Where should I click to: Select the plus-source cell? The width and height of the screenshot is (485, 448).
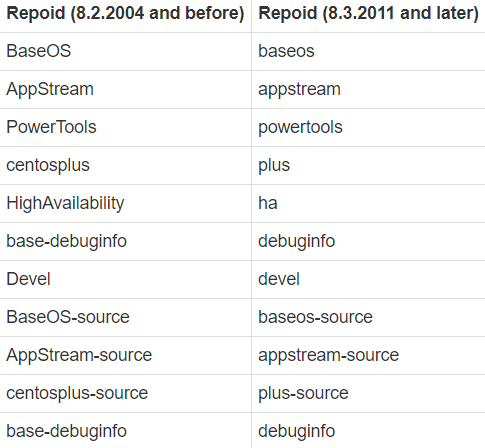(368, 393)
